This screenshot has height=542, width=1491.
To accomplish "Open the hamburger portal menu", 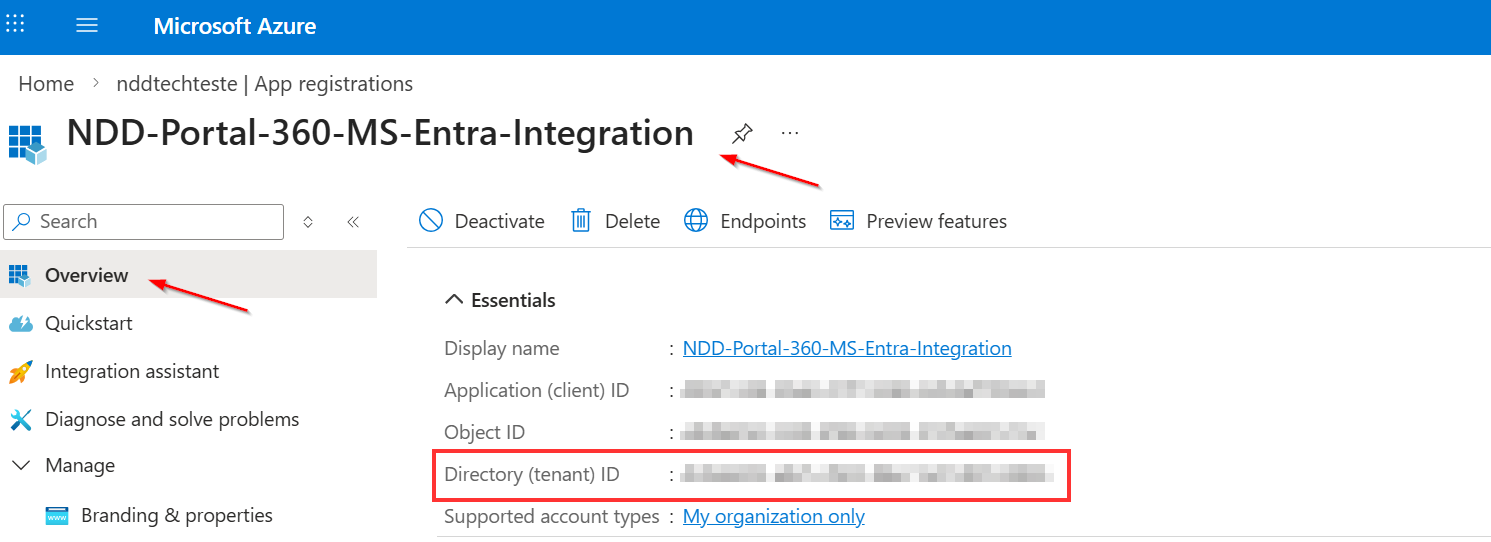I will point(87,26).
